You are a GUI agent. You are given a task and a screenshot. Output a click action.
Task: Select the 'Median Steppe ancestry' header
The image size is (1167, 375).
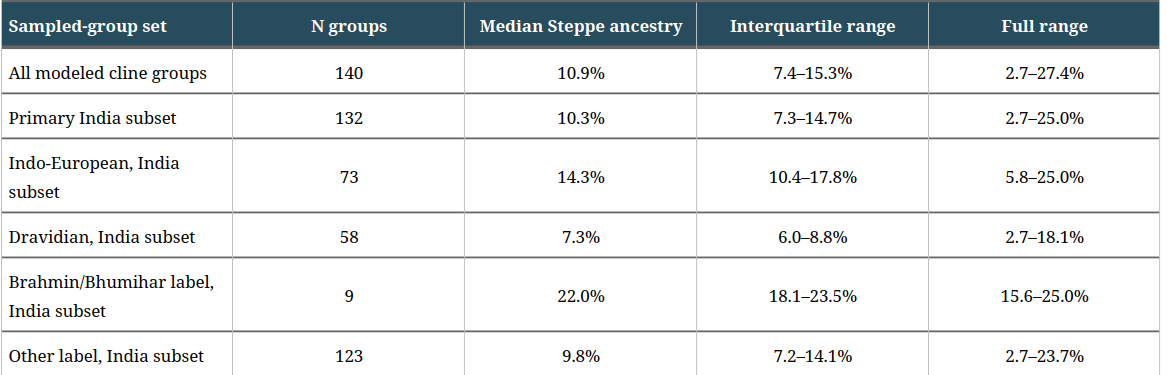click(x=581, y=27)
